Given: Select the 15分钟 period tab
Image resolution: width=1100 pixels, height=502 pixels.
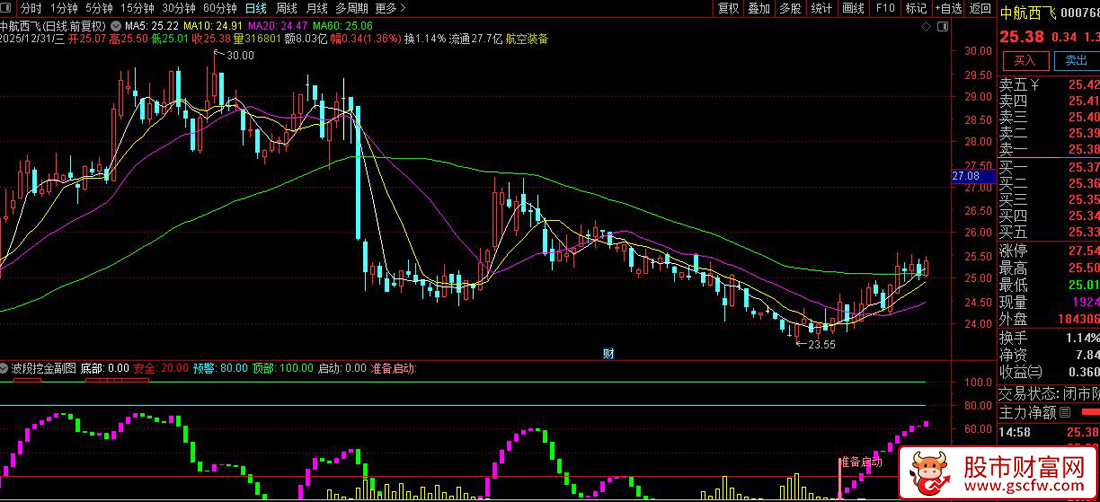Looking at the screenshot, I should 137,8.
